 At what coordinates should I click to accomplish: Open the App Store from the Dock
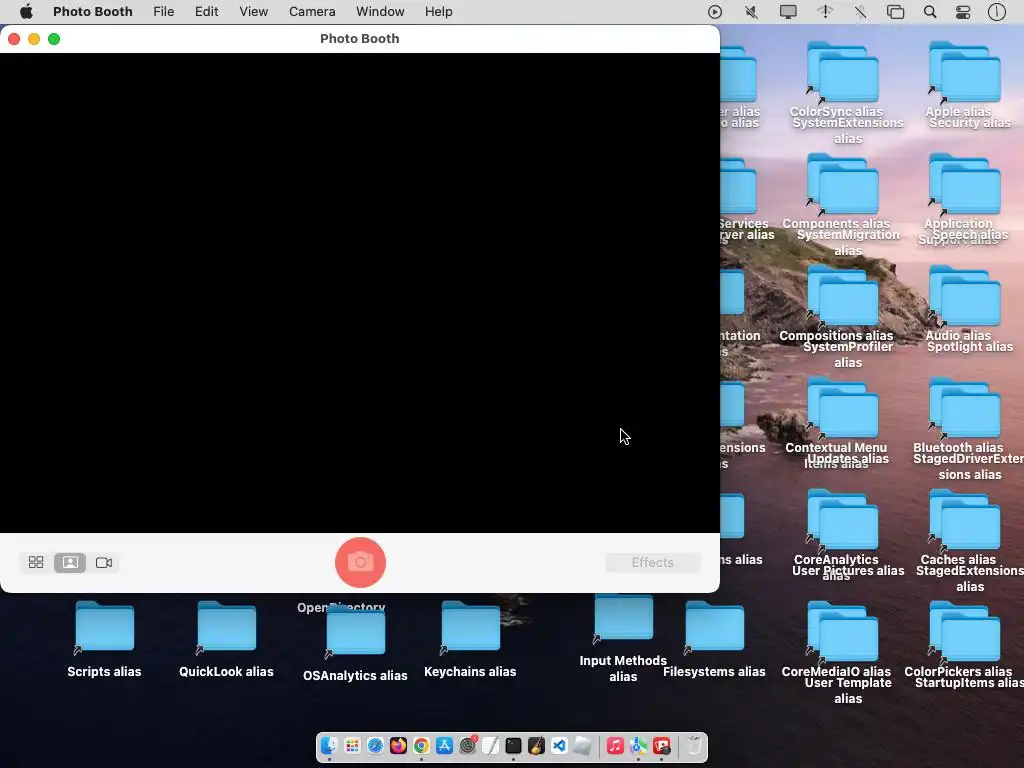444,745
